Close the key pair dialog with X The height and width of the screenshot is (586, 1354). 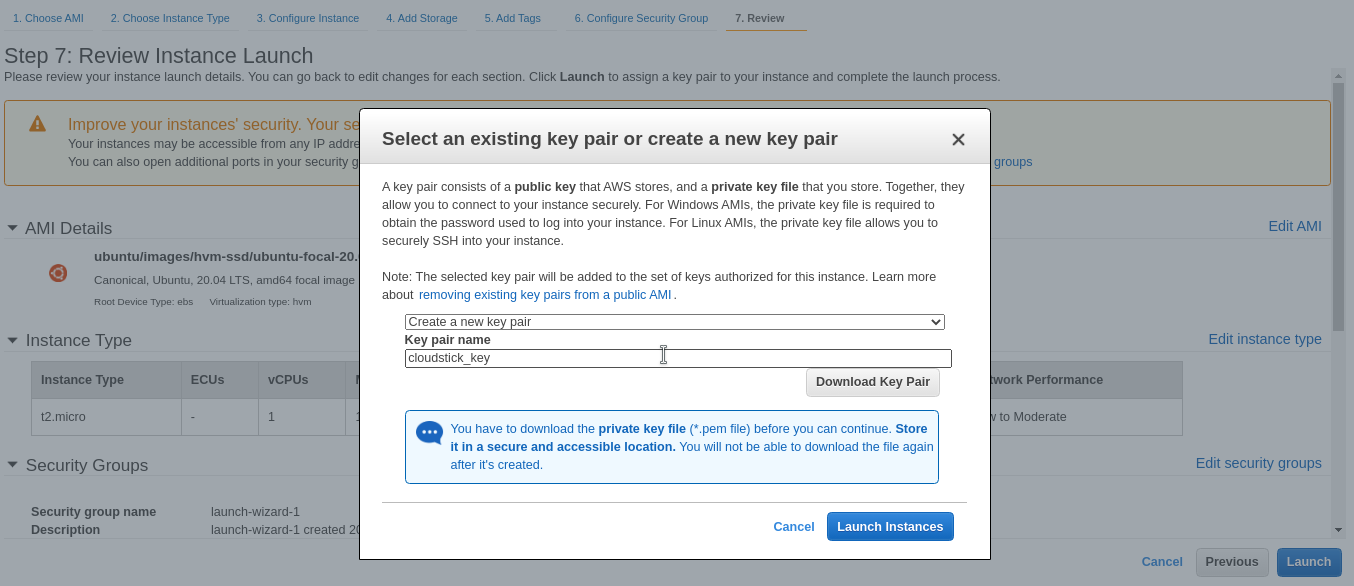pyautogui.click(x=958, y=140)
